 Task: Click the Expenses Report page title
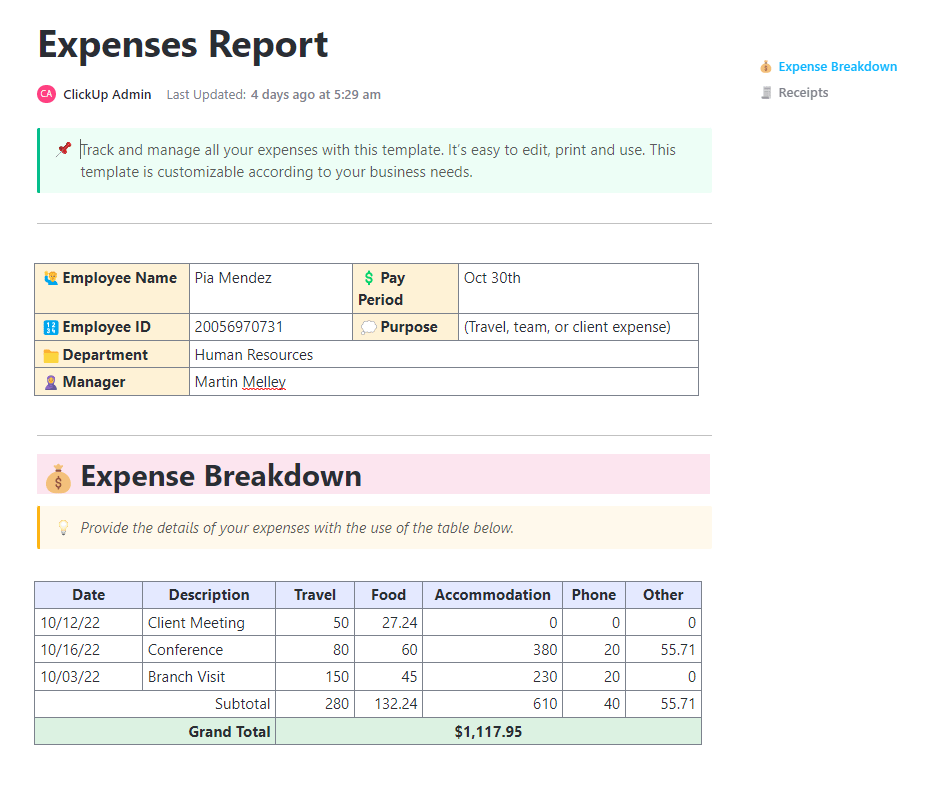tap(182, 44)
